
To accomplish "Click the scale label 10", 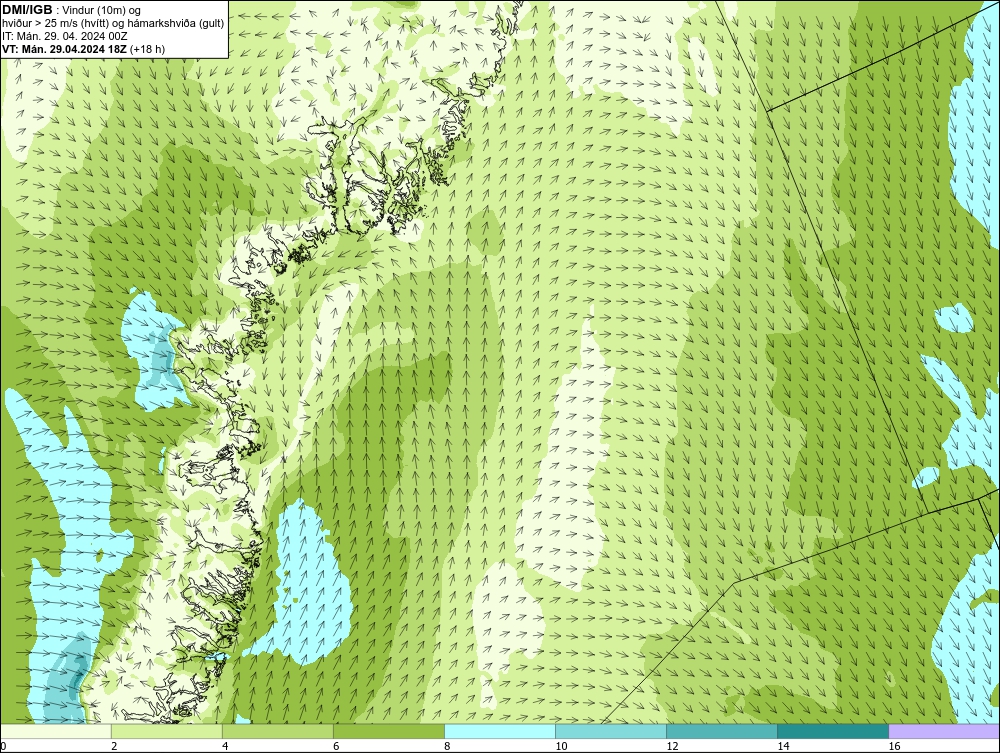I will click(x=561, y=746).
